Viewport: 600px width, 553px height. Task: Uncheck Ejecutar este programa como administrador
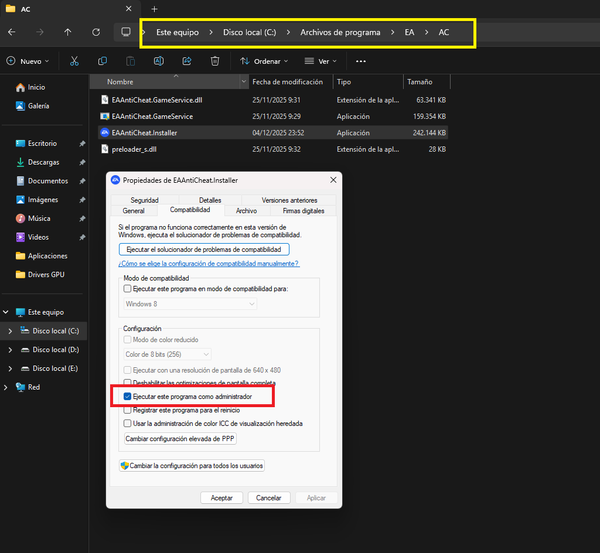(127, 397)
